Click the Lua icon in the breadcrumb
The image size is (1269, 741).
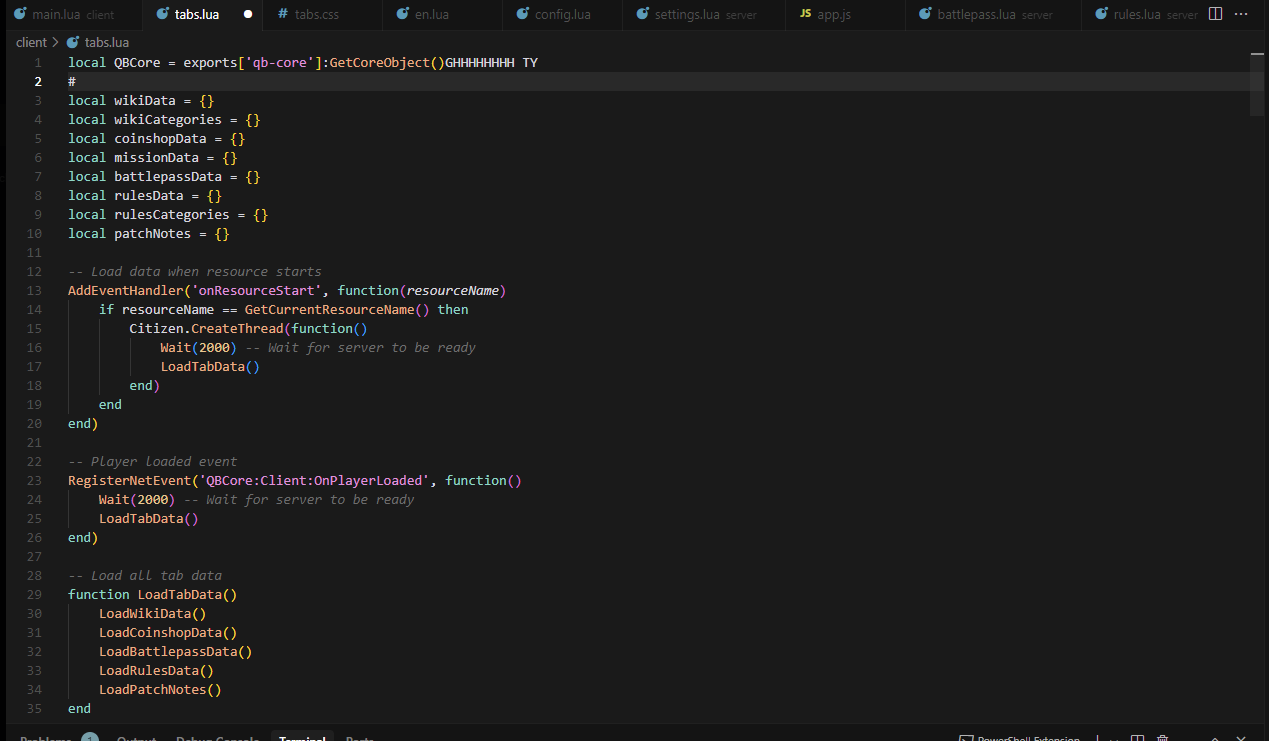pos(73,42)
